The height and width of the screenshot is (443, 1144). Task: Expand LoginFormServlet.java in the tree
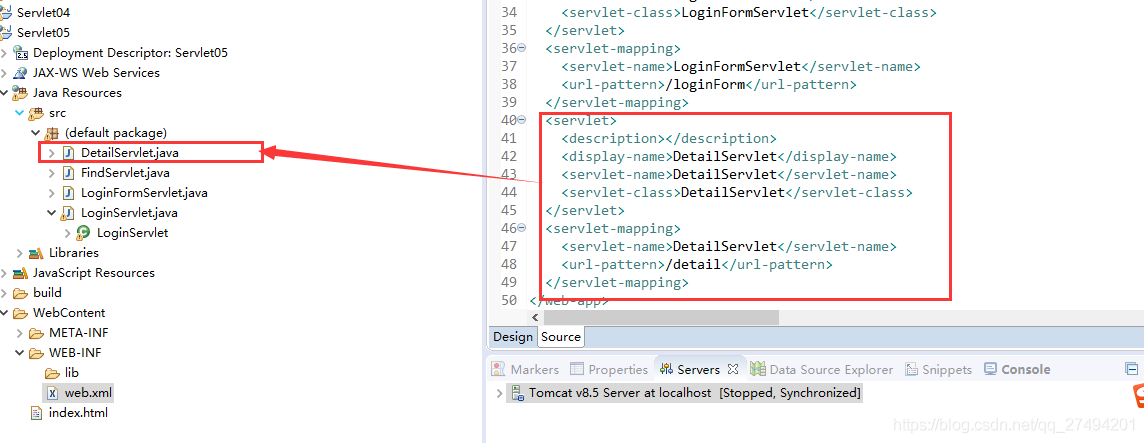click(x=52, y=193)
